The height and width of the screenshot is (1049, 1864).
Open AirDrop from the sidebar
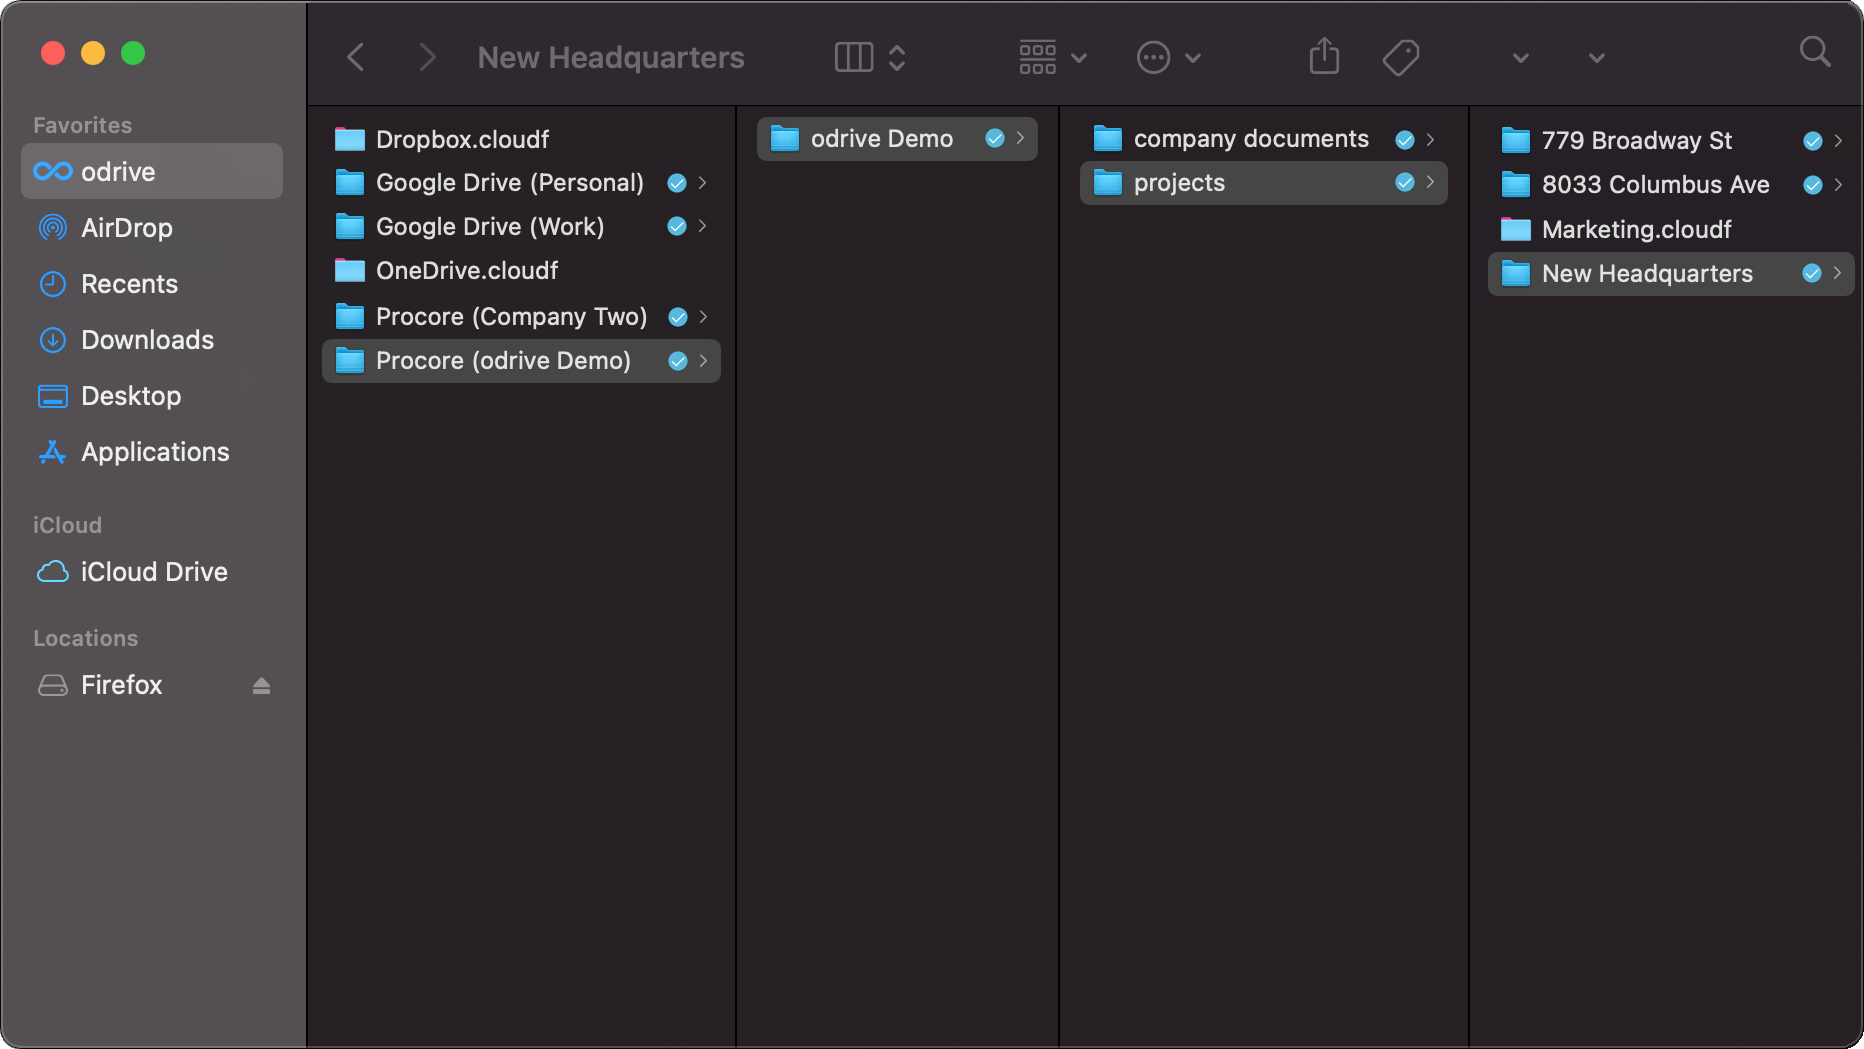[126, 228]
